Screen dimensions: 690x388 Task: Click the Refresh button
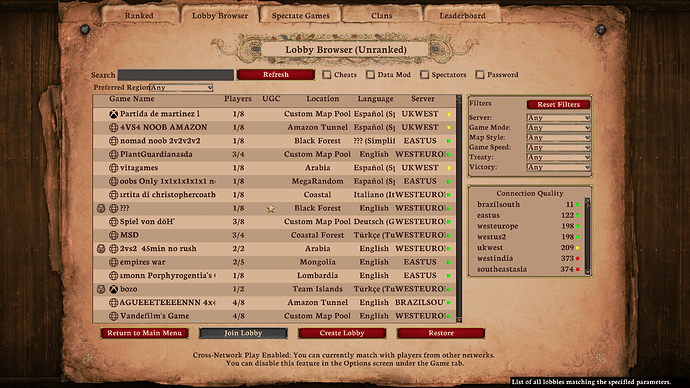[x=276, y=75]
